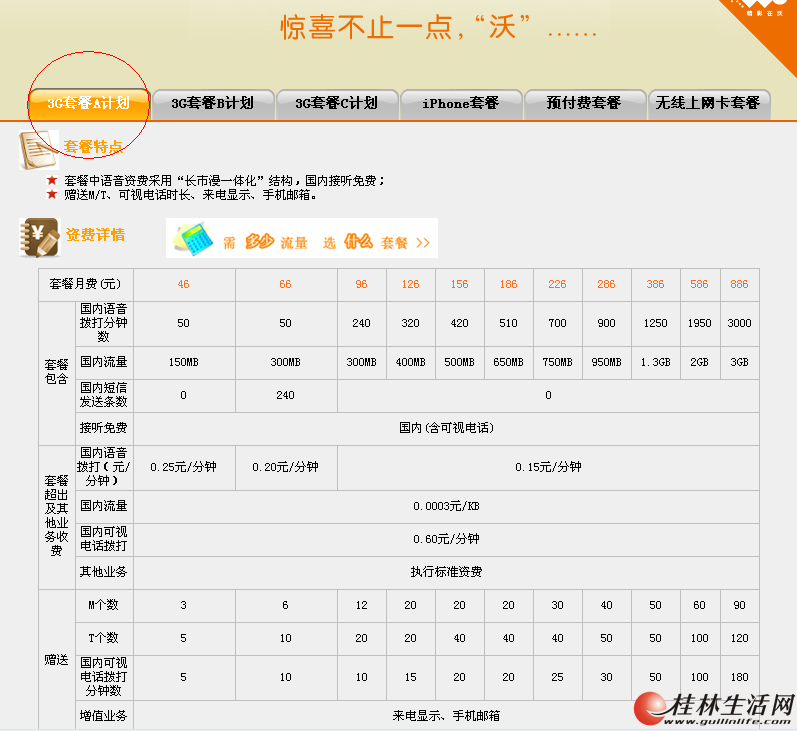The height and width of the screenshot is (731, 797).
Task: Switch to the 3G套餐C计划 tab
Action: coord(336,104)
